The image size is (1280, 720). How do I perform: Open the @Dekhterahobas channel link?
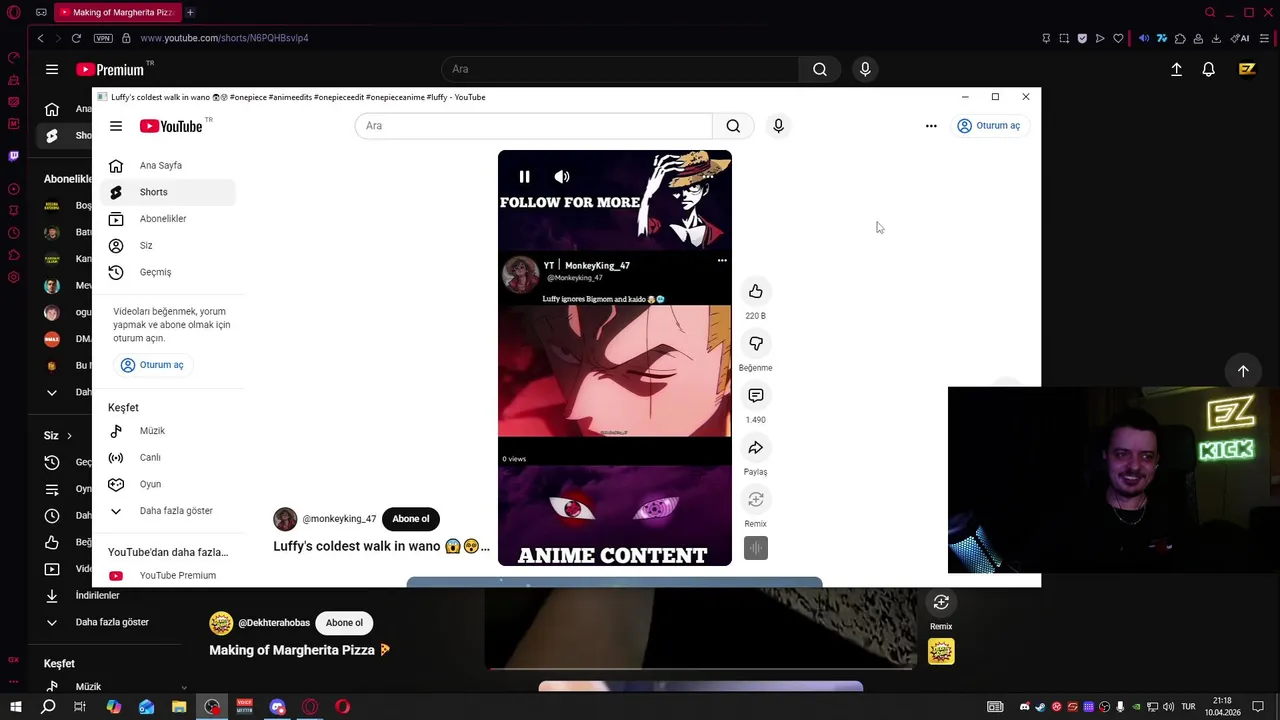click(x=274, y=623)
